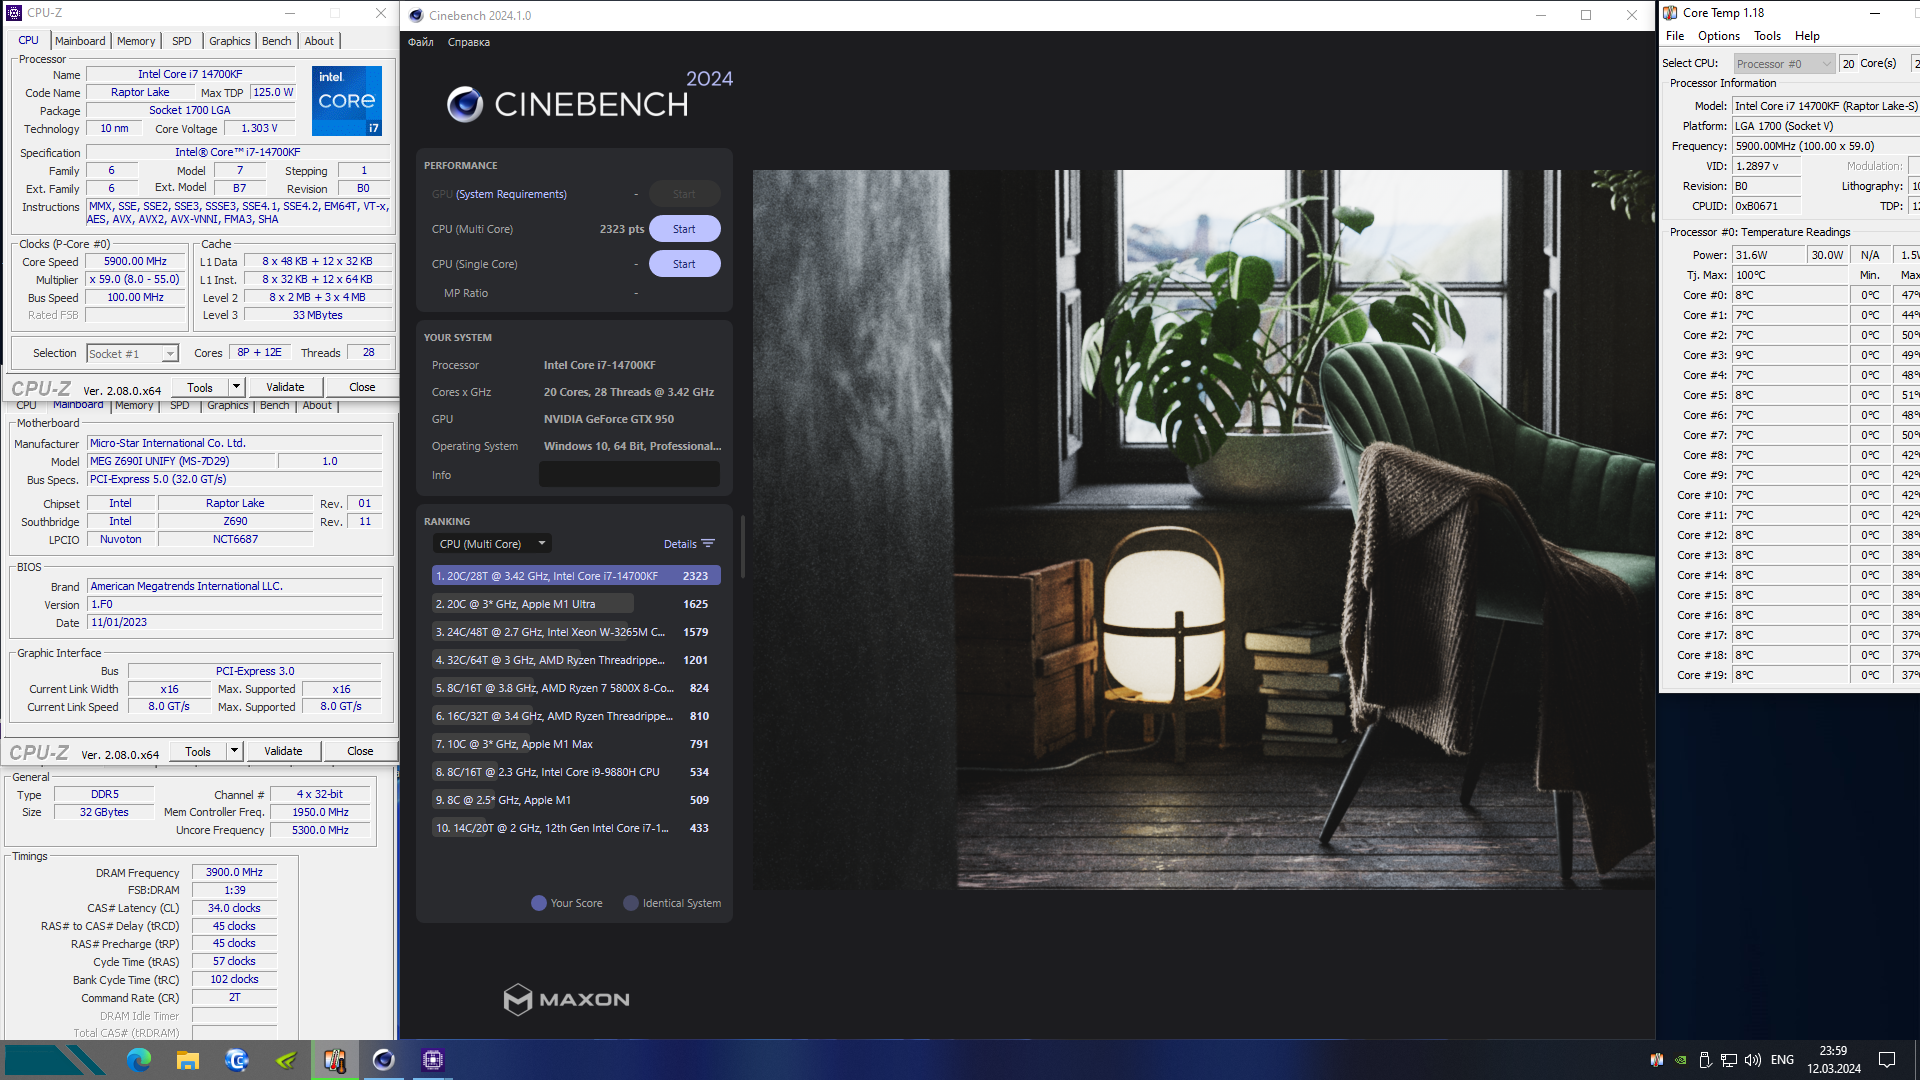Click the Details filter icon in Ranking

point(708,544)
